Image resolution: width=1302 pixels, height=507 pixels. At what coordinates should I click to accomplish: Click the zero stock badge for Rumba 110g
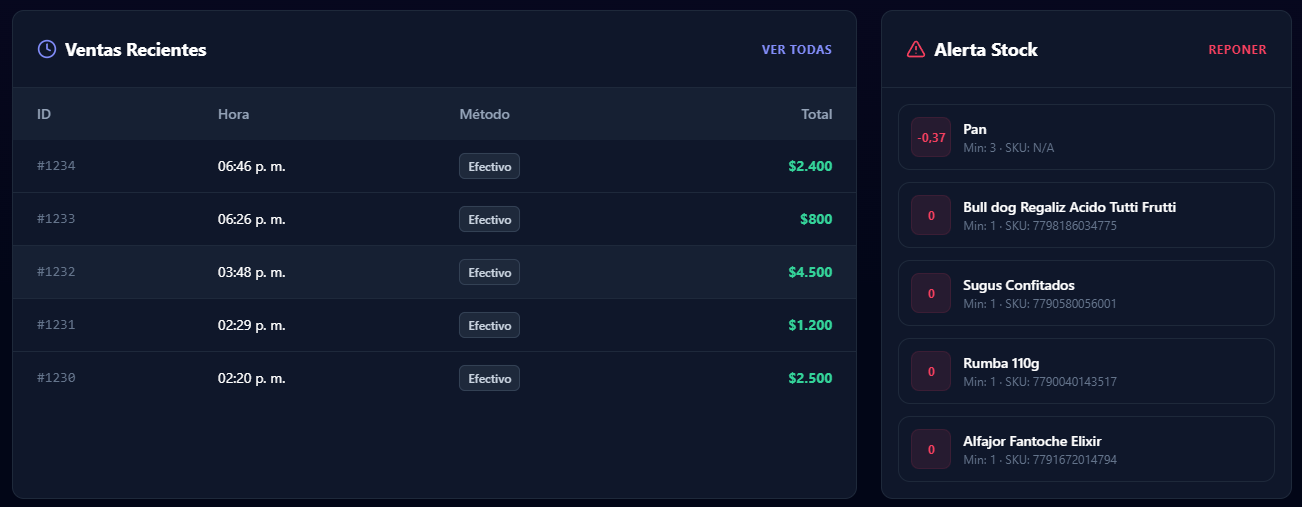click(931, 371)
